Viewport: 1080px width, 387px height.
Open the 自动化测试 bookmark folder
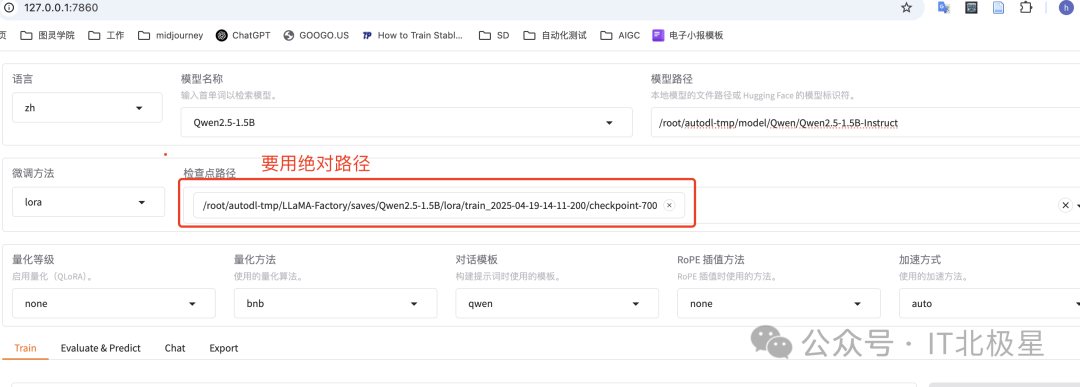coord(555,35)
